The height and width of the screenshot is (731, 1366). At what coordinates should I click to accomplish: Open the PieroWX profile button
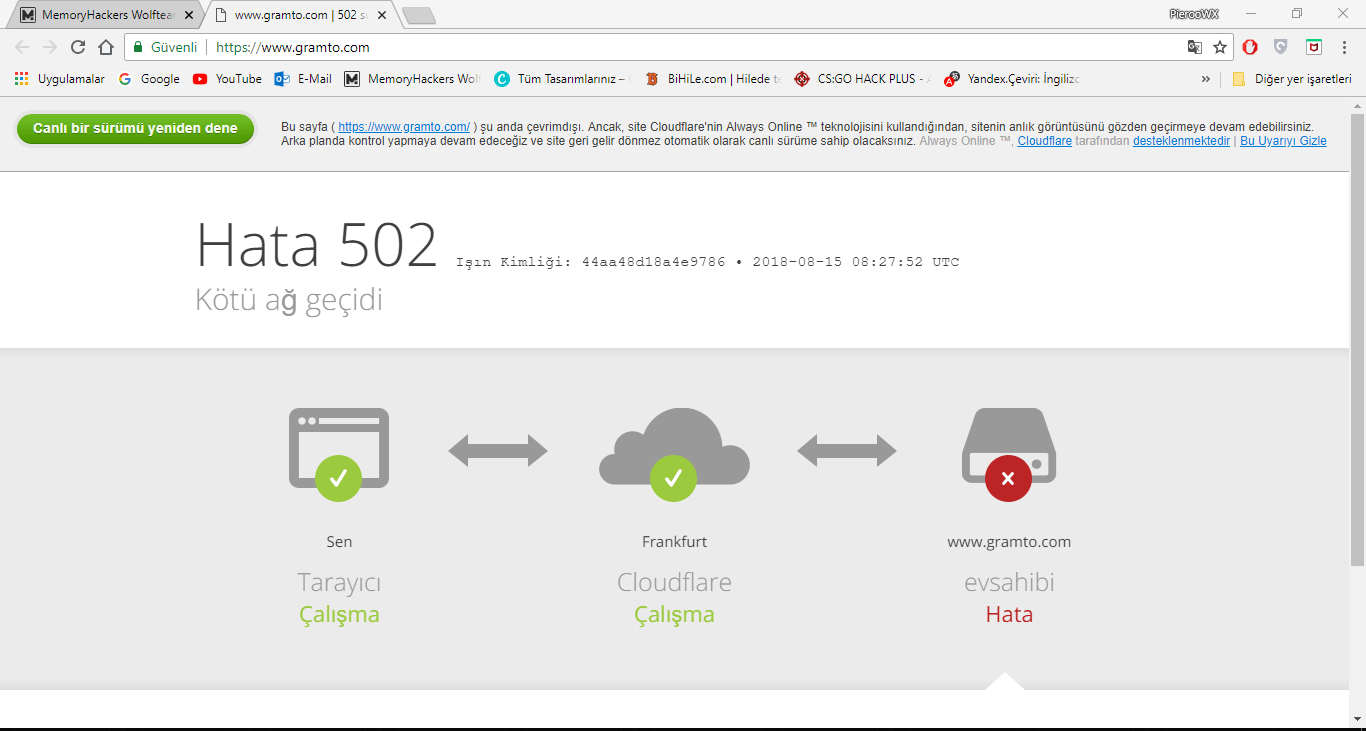tap(1194, 14)
